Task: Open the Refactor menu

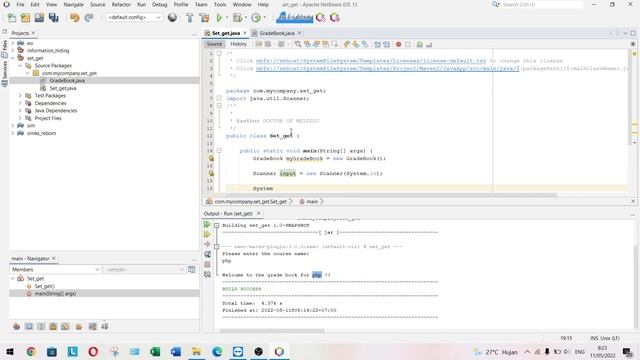Action: pyautogui.click(x=121, y=4)
